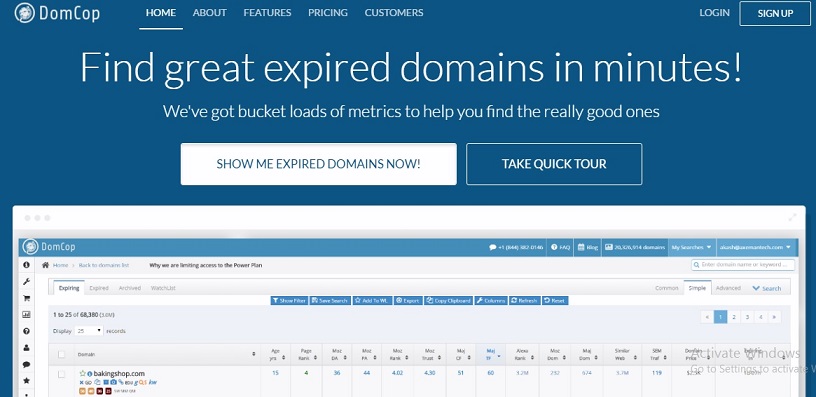The image size is (816, 397).
Task: Click the Columns button
Action: [491, 301]
